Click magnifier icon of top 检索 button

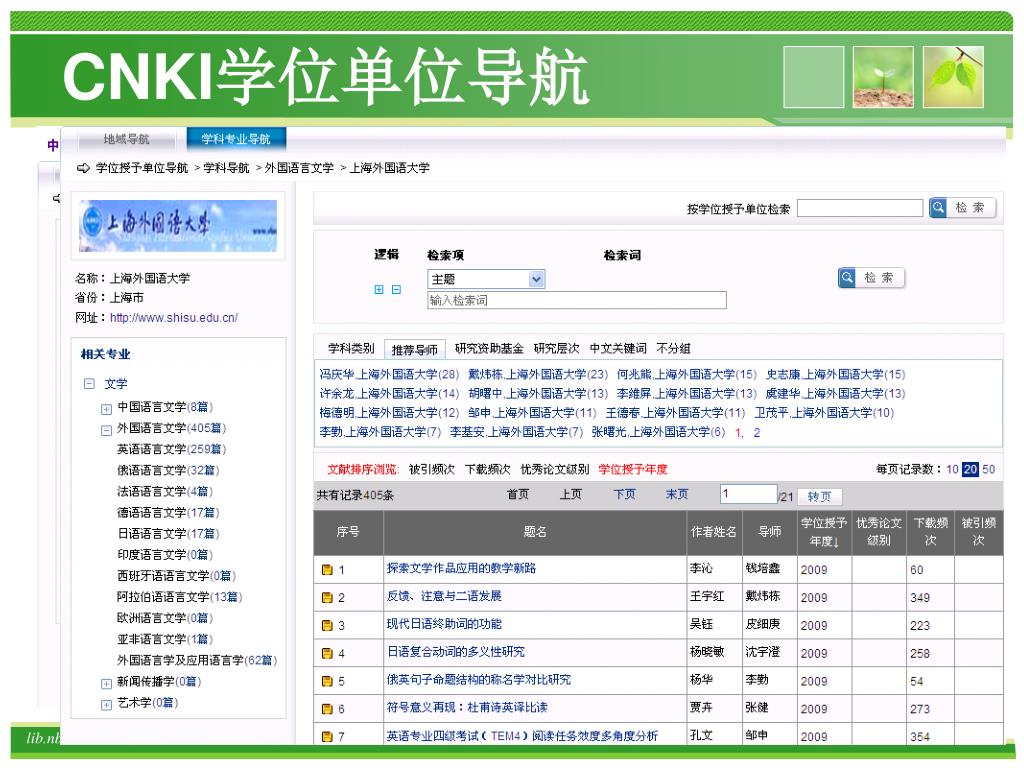[x=938, y=208]
